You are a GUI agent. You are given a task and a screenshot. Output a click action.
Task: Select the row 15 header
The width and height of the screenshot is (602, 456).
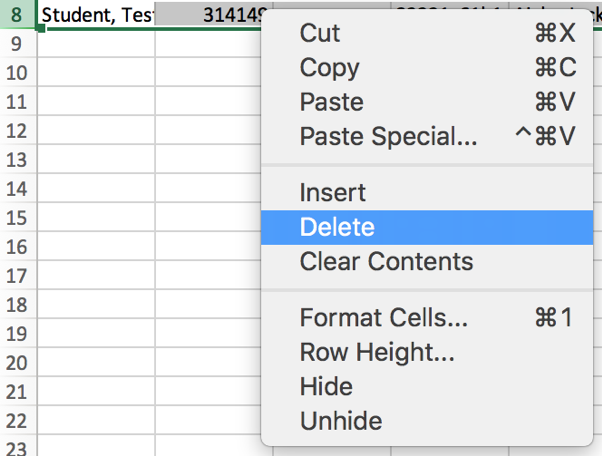[x=16, y=218]
